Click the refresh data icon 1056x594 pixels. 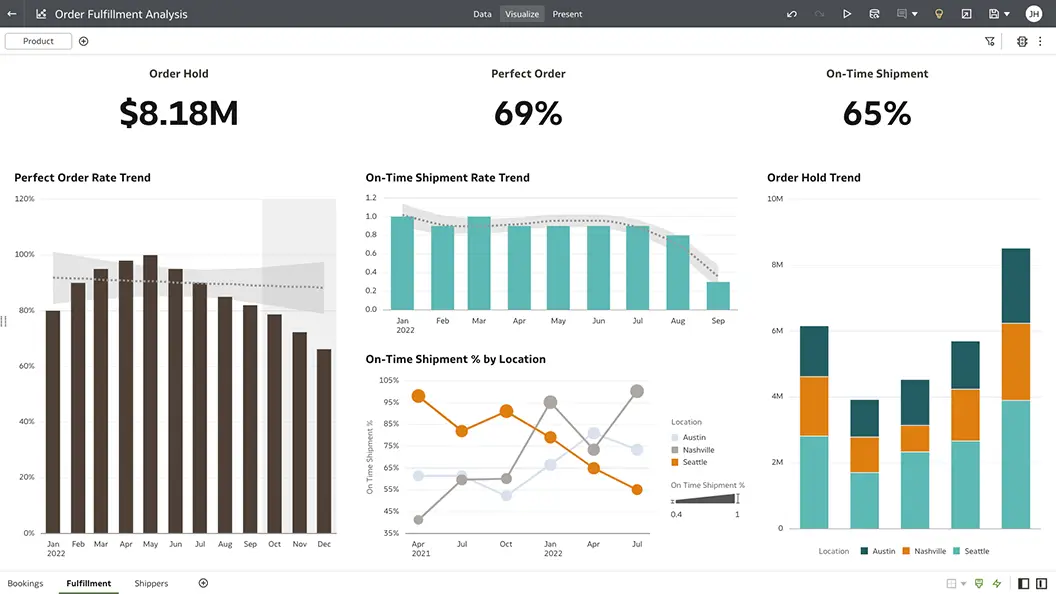(874, 14)
